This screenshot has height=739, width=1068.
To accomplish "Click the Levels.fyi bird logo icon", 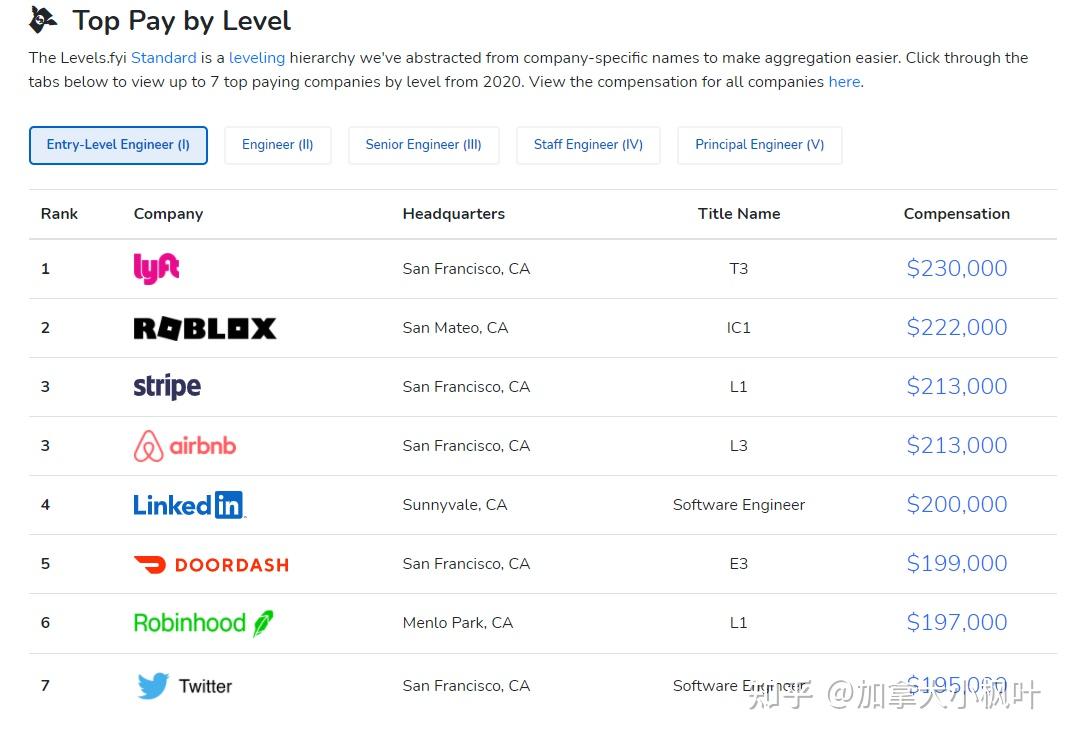I will coord(42,20).
